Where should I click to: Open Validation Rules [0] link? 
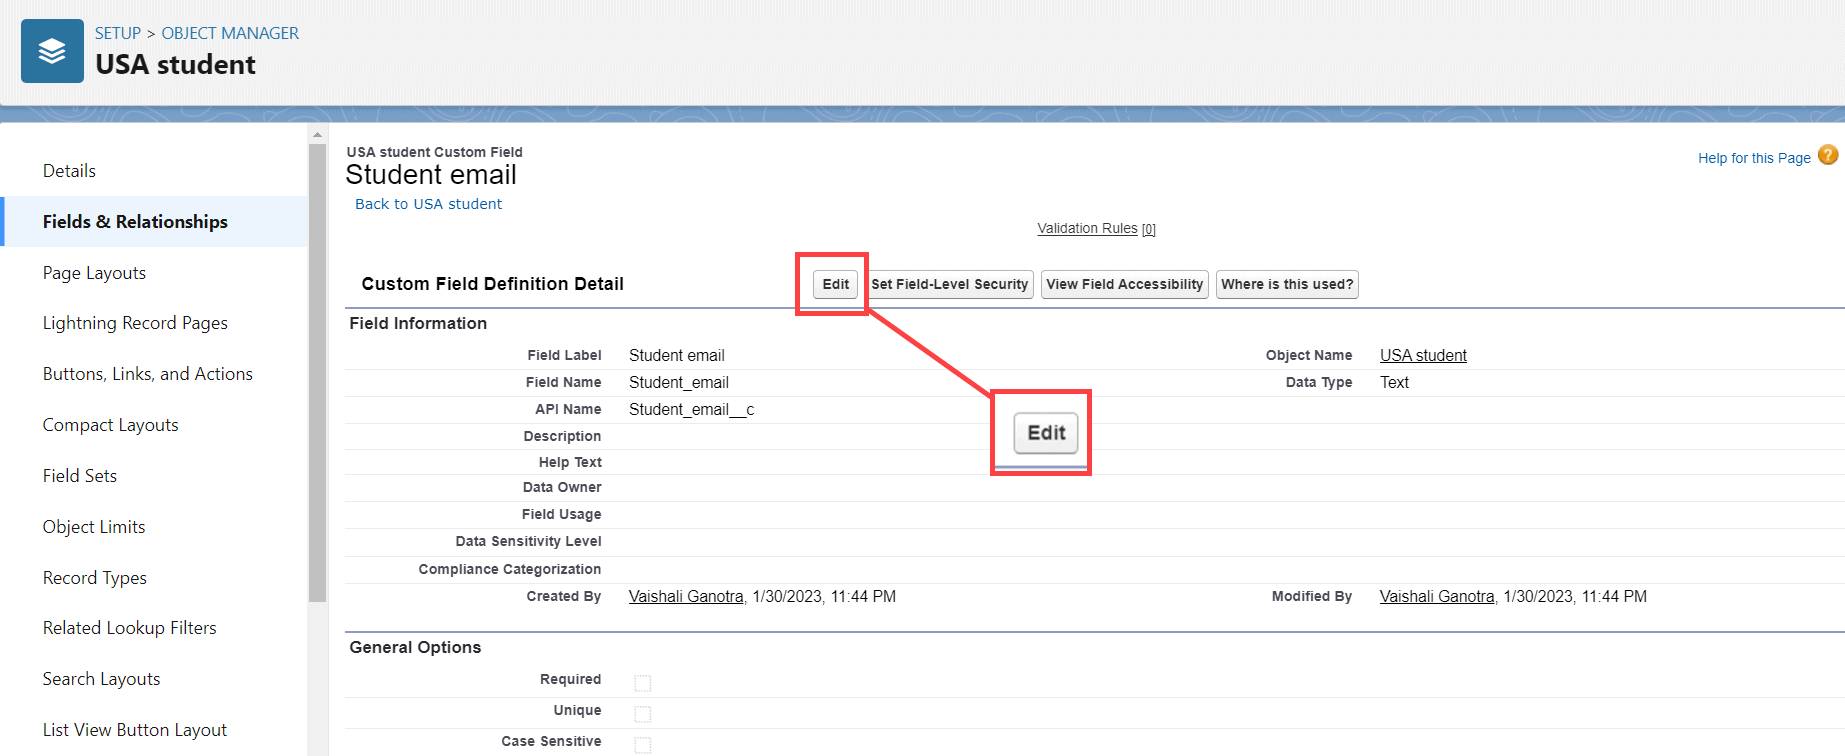pos(1096,229)
